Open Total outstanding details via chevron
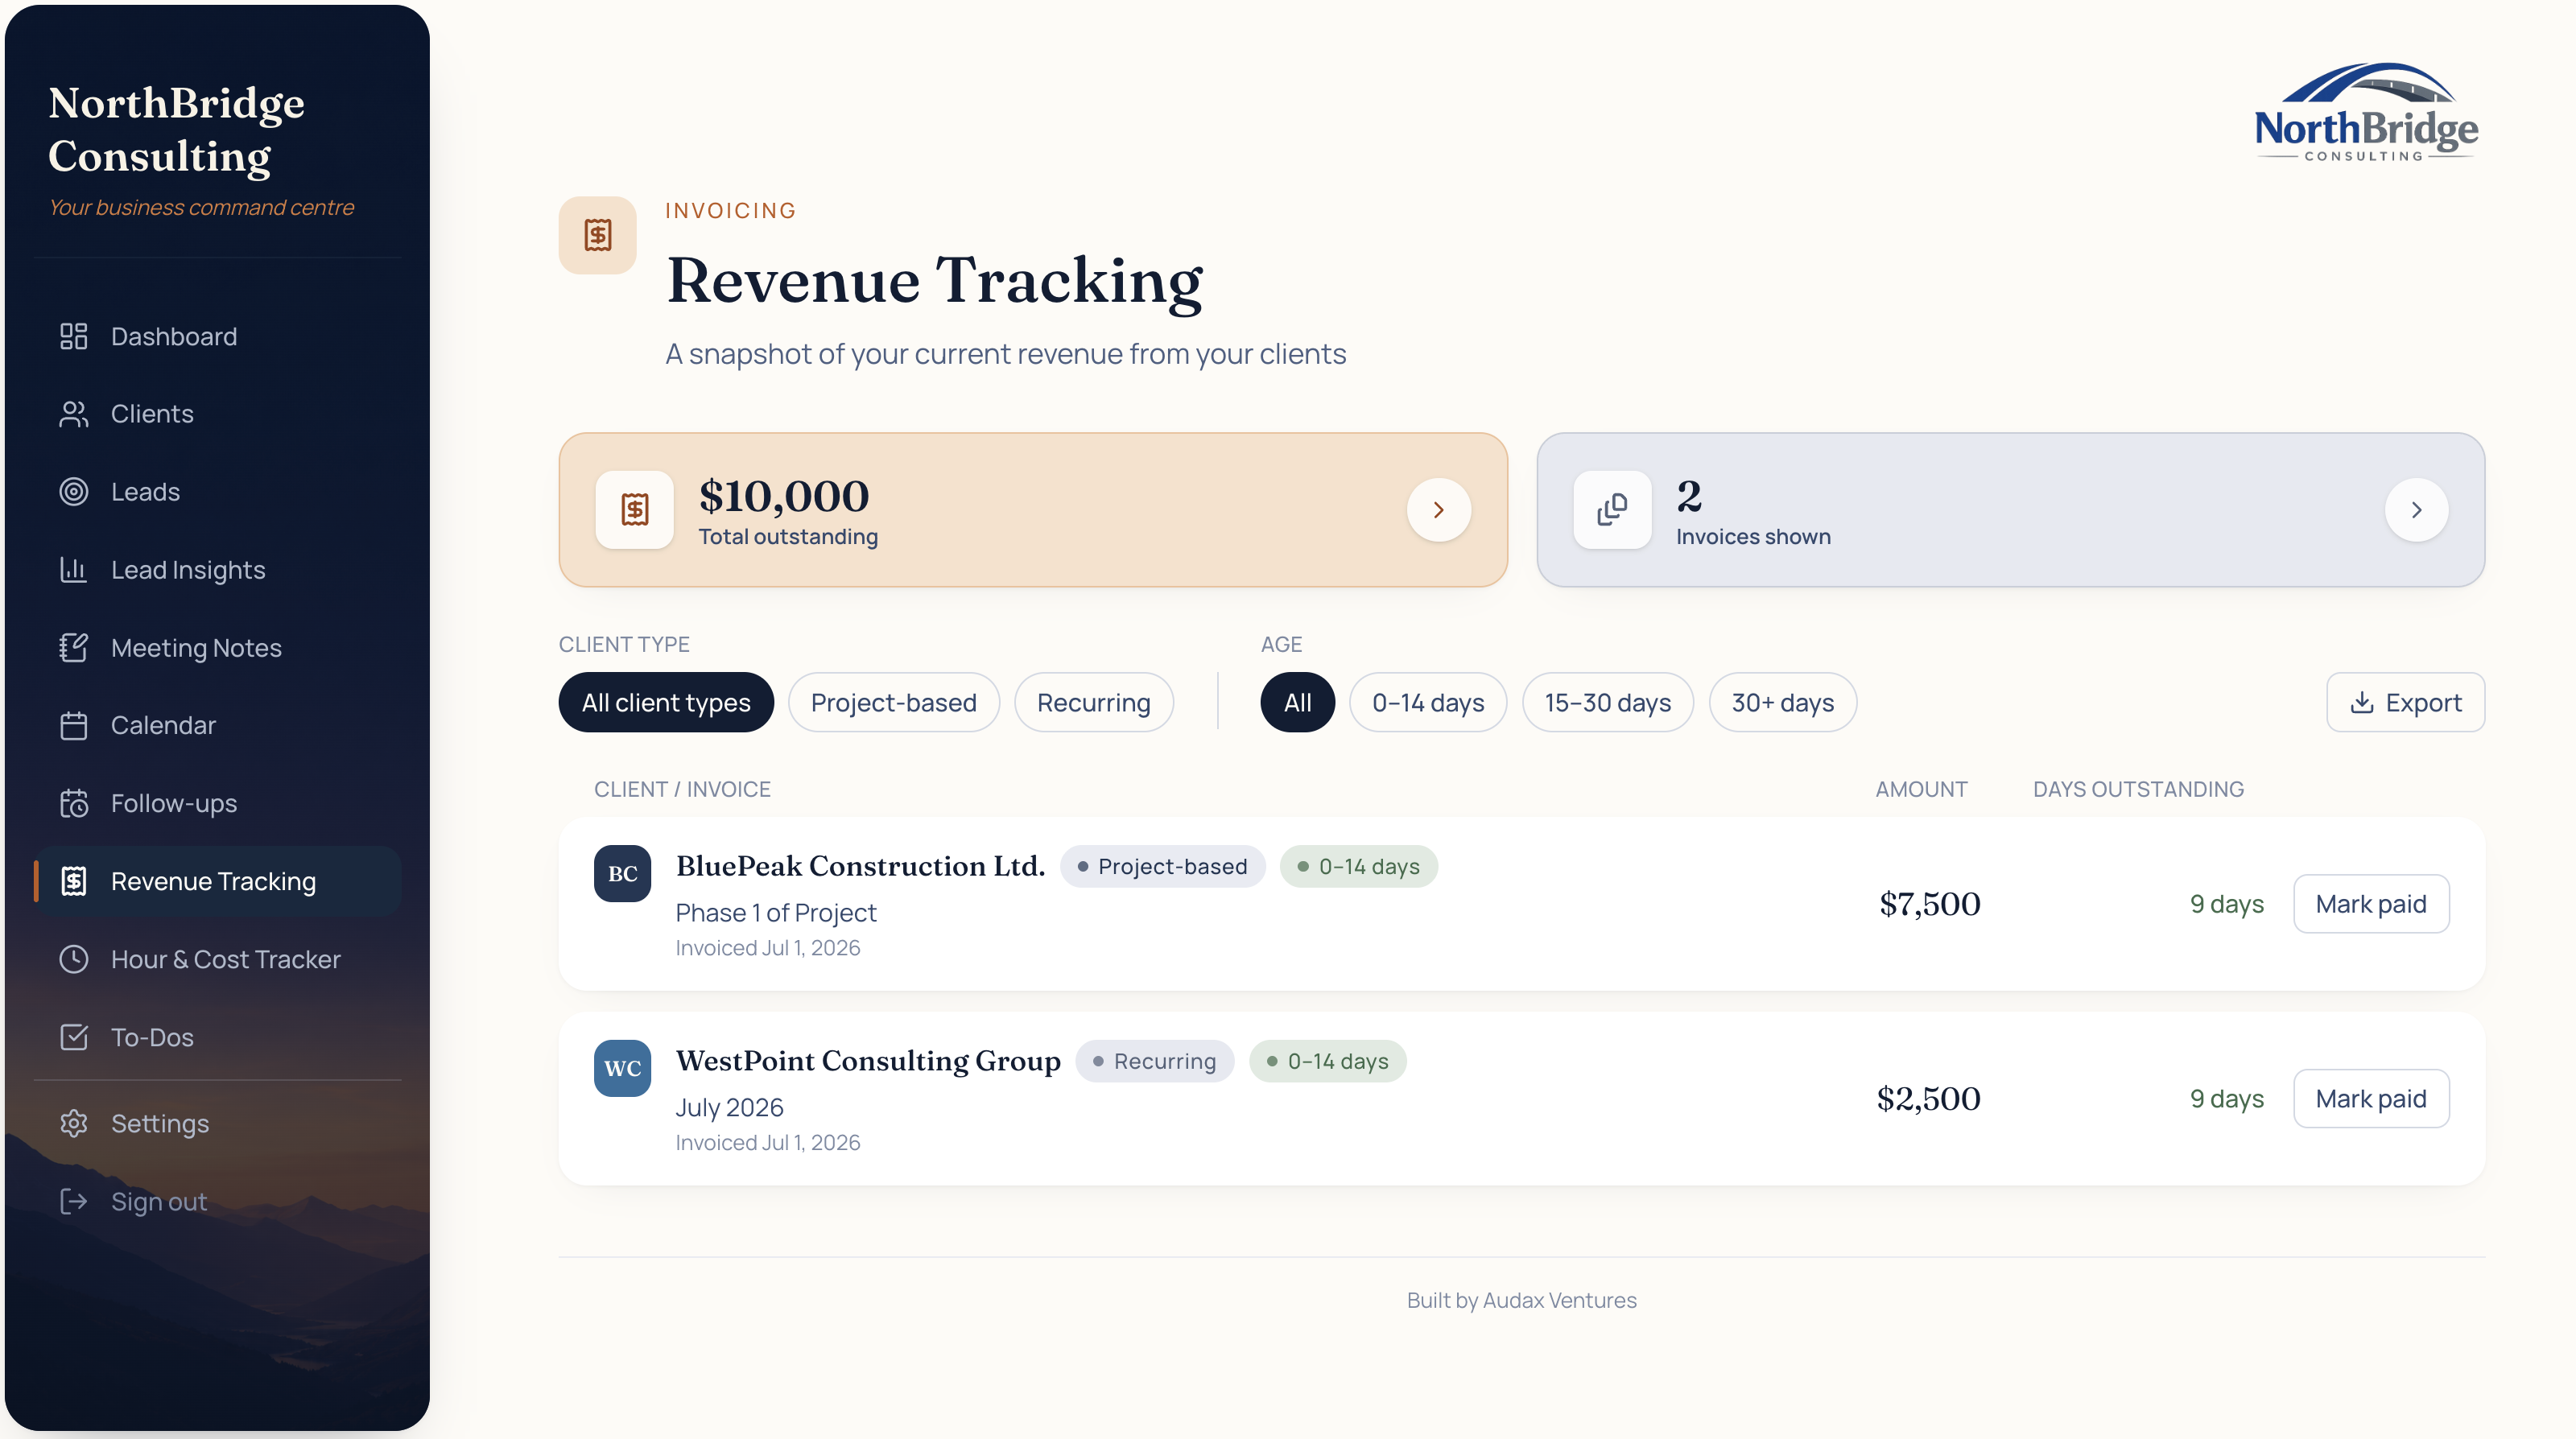The image size is (2576, 1439). pyautogui.click(x=1439, y=510)
